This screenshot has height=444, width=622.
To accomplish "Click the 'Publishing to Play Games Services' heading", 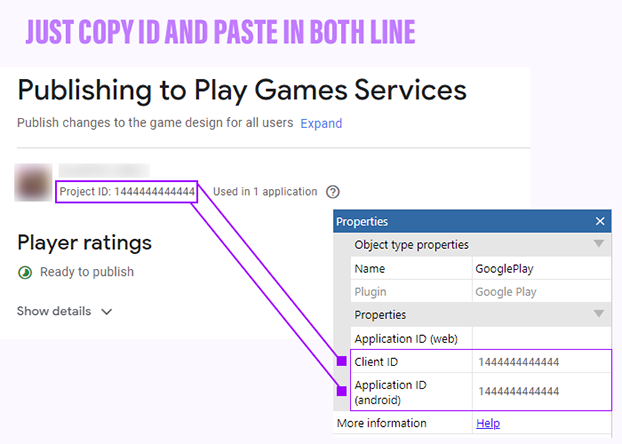I will (x=242, y=91).
